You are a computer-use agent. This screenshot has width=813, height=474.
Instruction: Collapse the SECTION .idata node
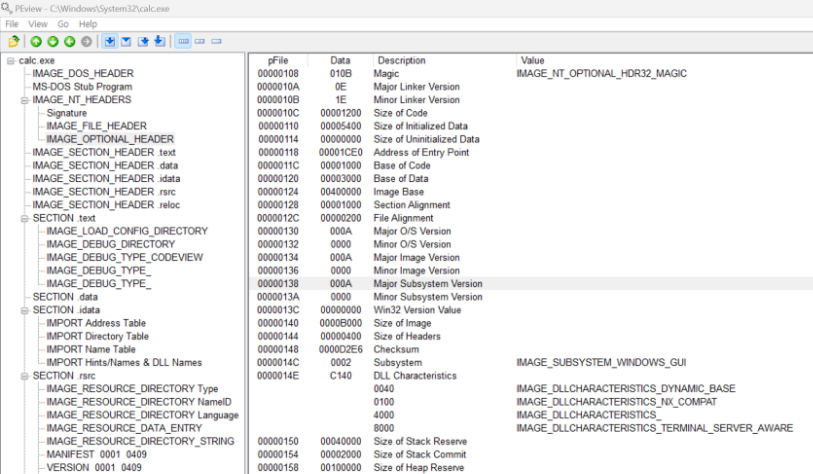pyautogui.click(x=24, y=310)
